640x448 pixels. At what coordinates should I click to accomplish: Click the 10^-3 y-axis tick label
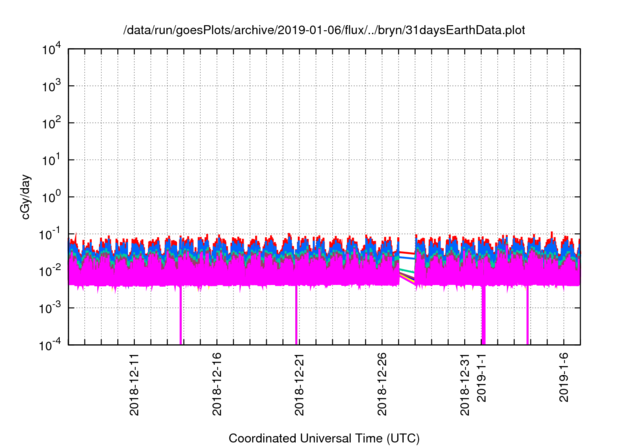tap(51, 308)
